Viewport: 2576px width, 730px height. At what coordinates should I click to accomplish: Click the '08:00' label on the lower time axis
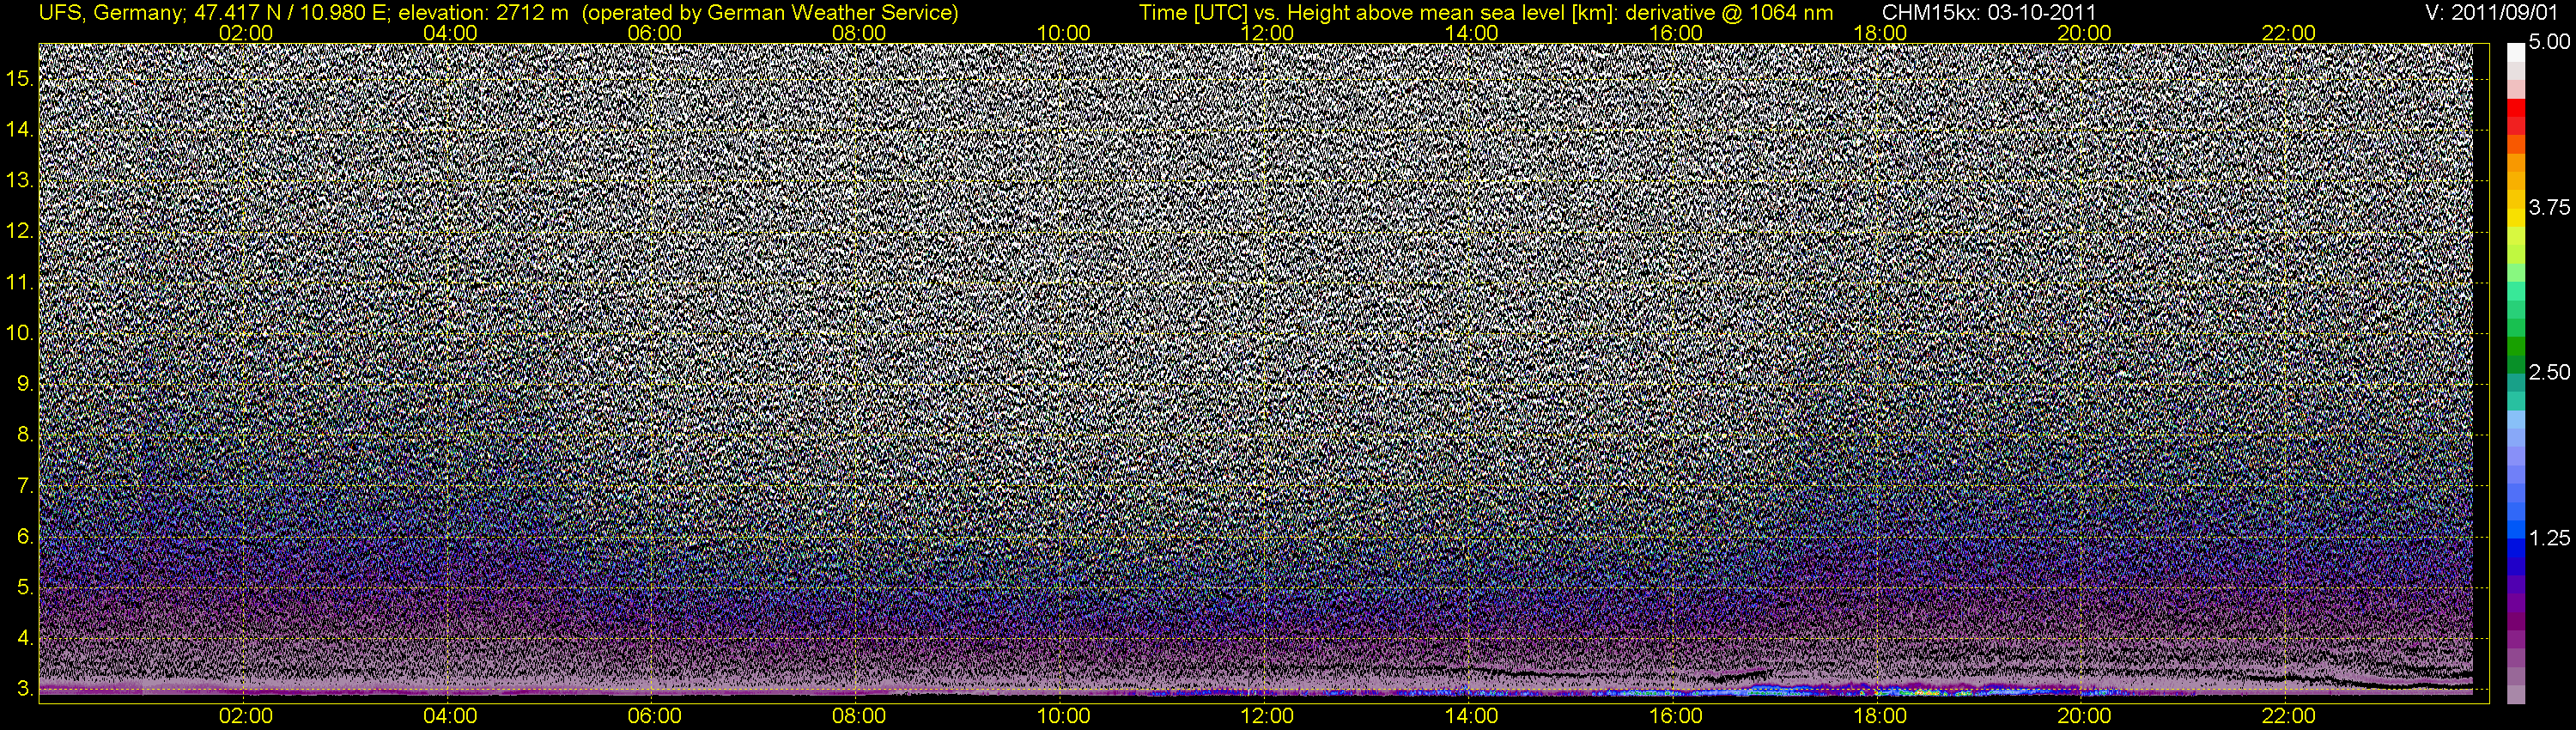(859, 716)
